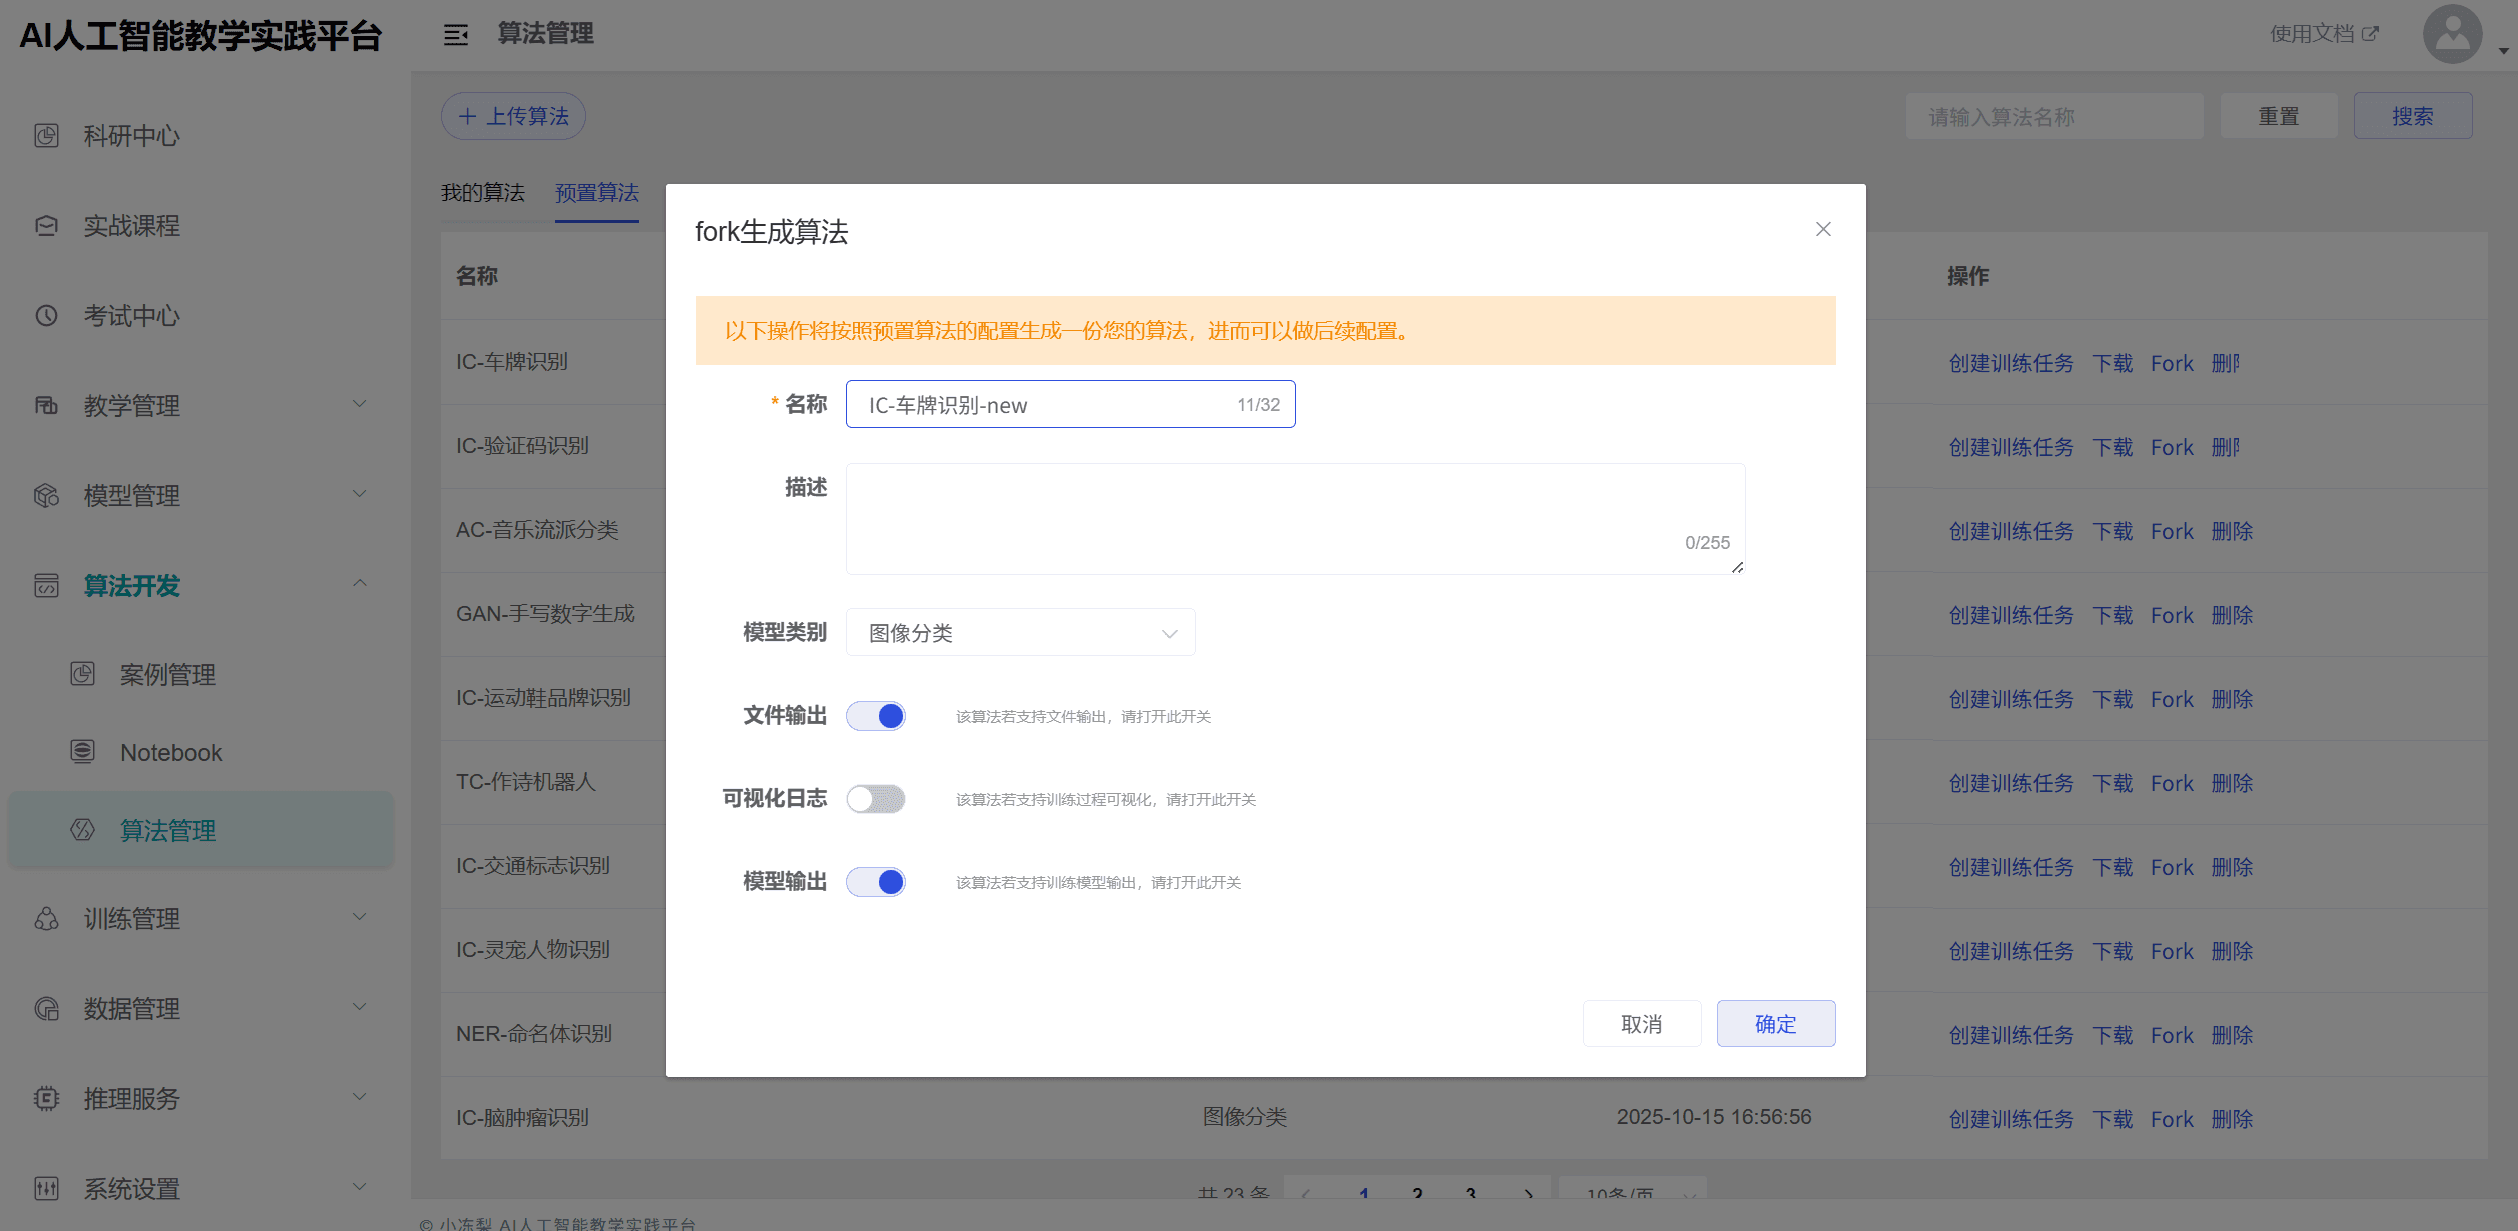Enable the 可视化日志 switch
Screen dimensions: 2518x1231
coord(876,799)
